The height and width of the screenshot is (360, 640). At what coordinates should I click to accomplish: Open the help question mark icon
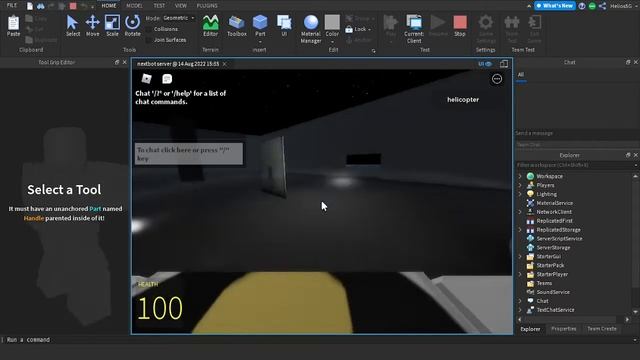point(582,6)
